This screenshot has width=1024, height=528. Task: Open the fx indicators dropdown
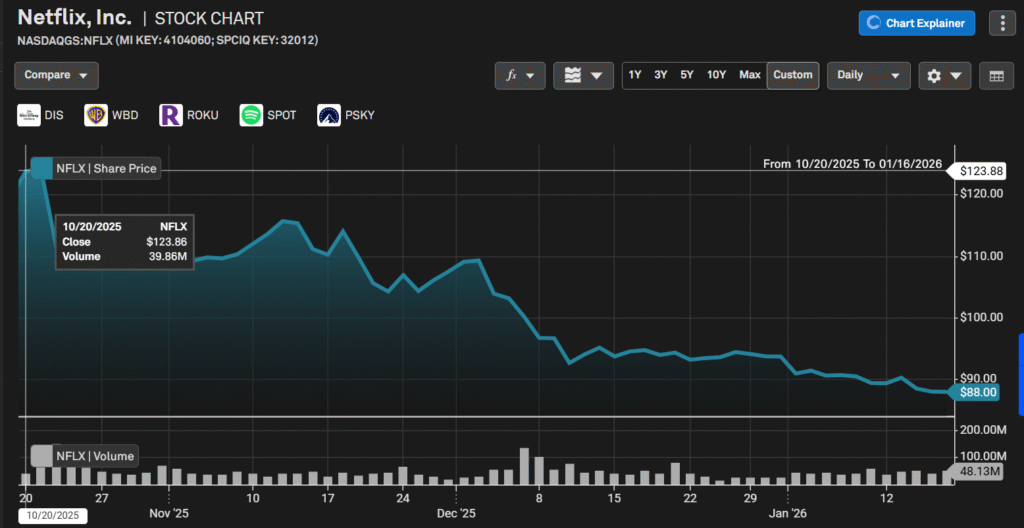tap(520, 76)
